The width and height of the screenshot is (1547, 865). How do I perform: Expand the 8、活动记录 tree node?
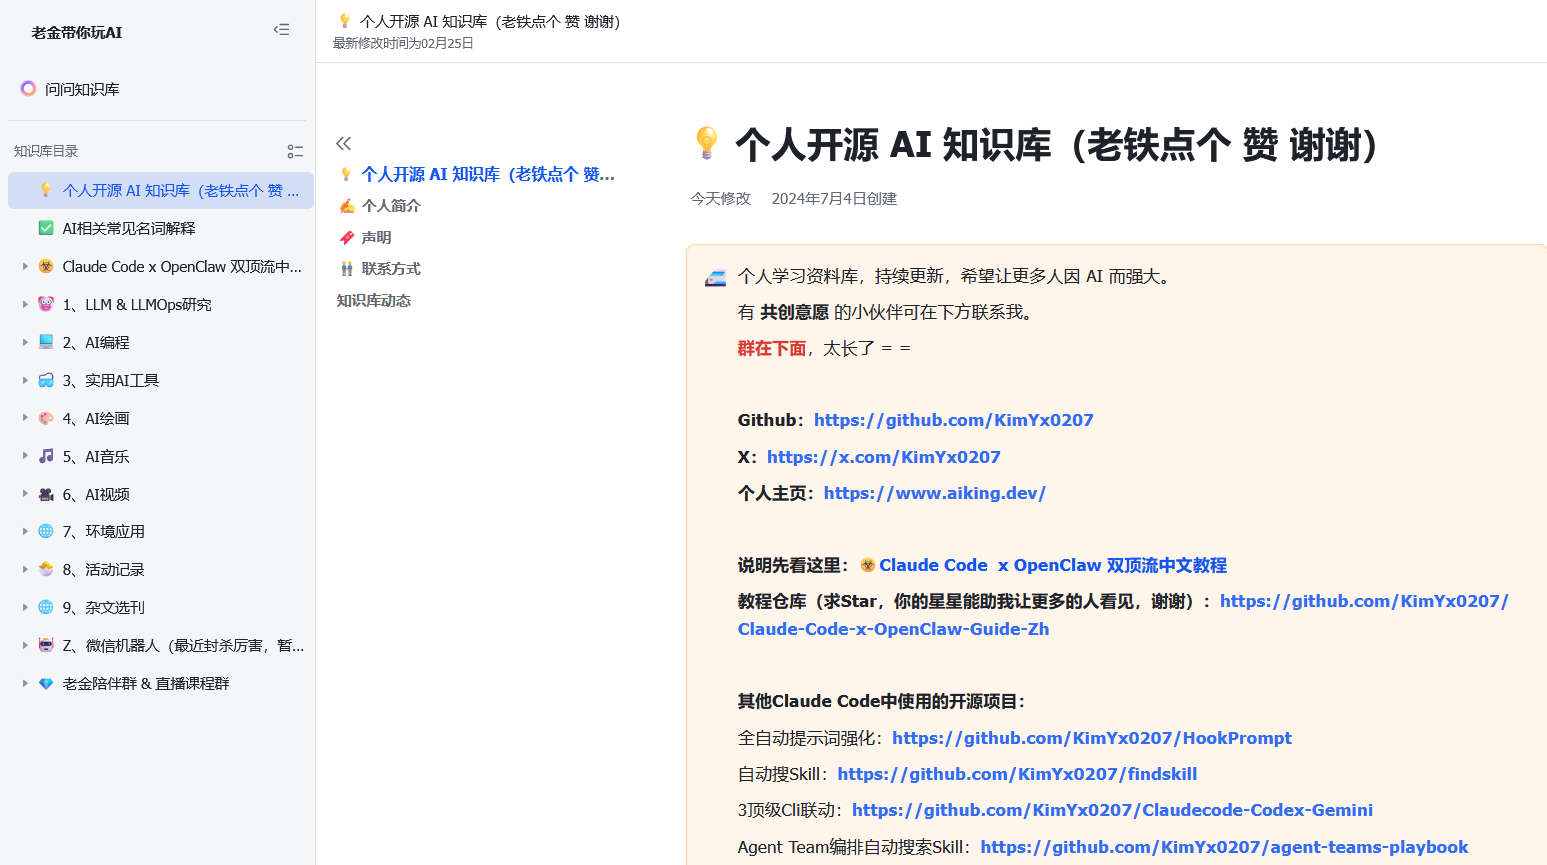(25, 569)
